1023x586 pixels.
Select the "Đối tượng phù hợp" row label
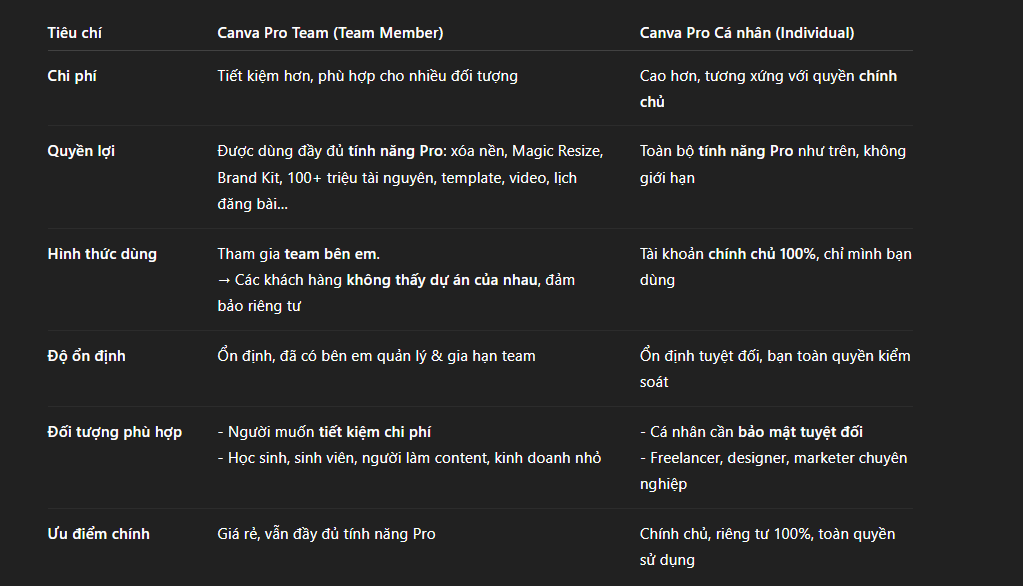(115, 432)
